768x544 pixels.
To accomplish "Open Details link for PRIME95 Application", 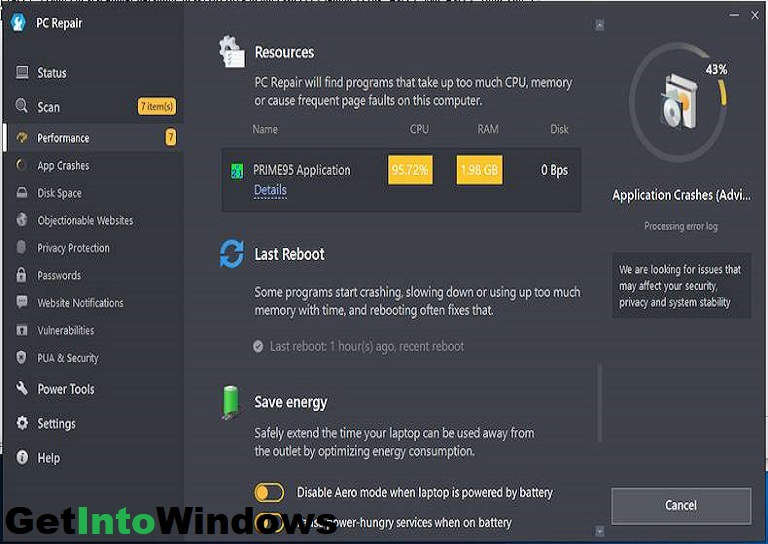I will [270, 190].
